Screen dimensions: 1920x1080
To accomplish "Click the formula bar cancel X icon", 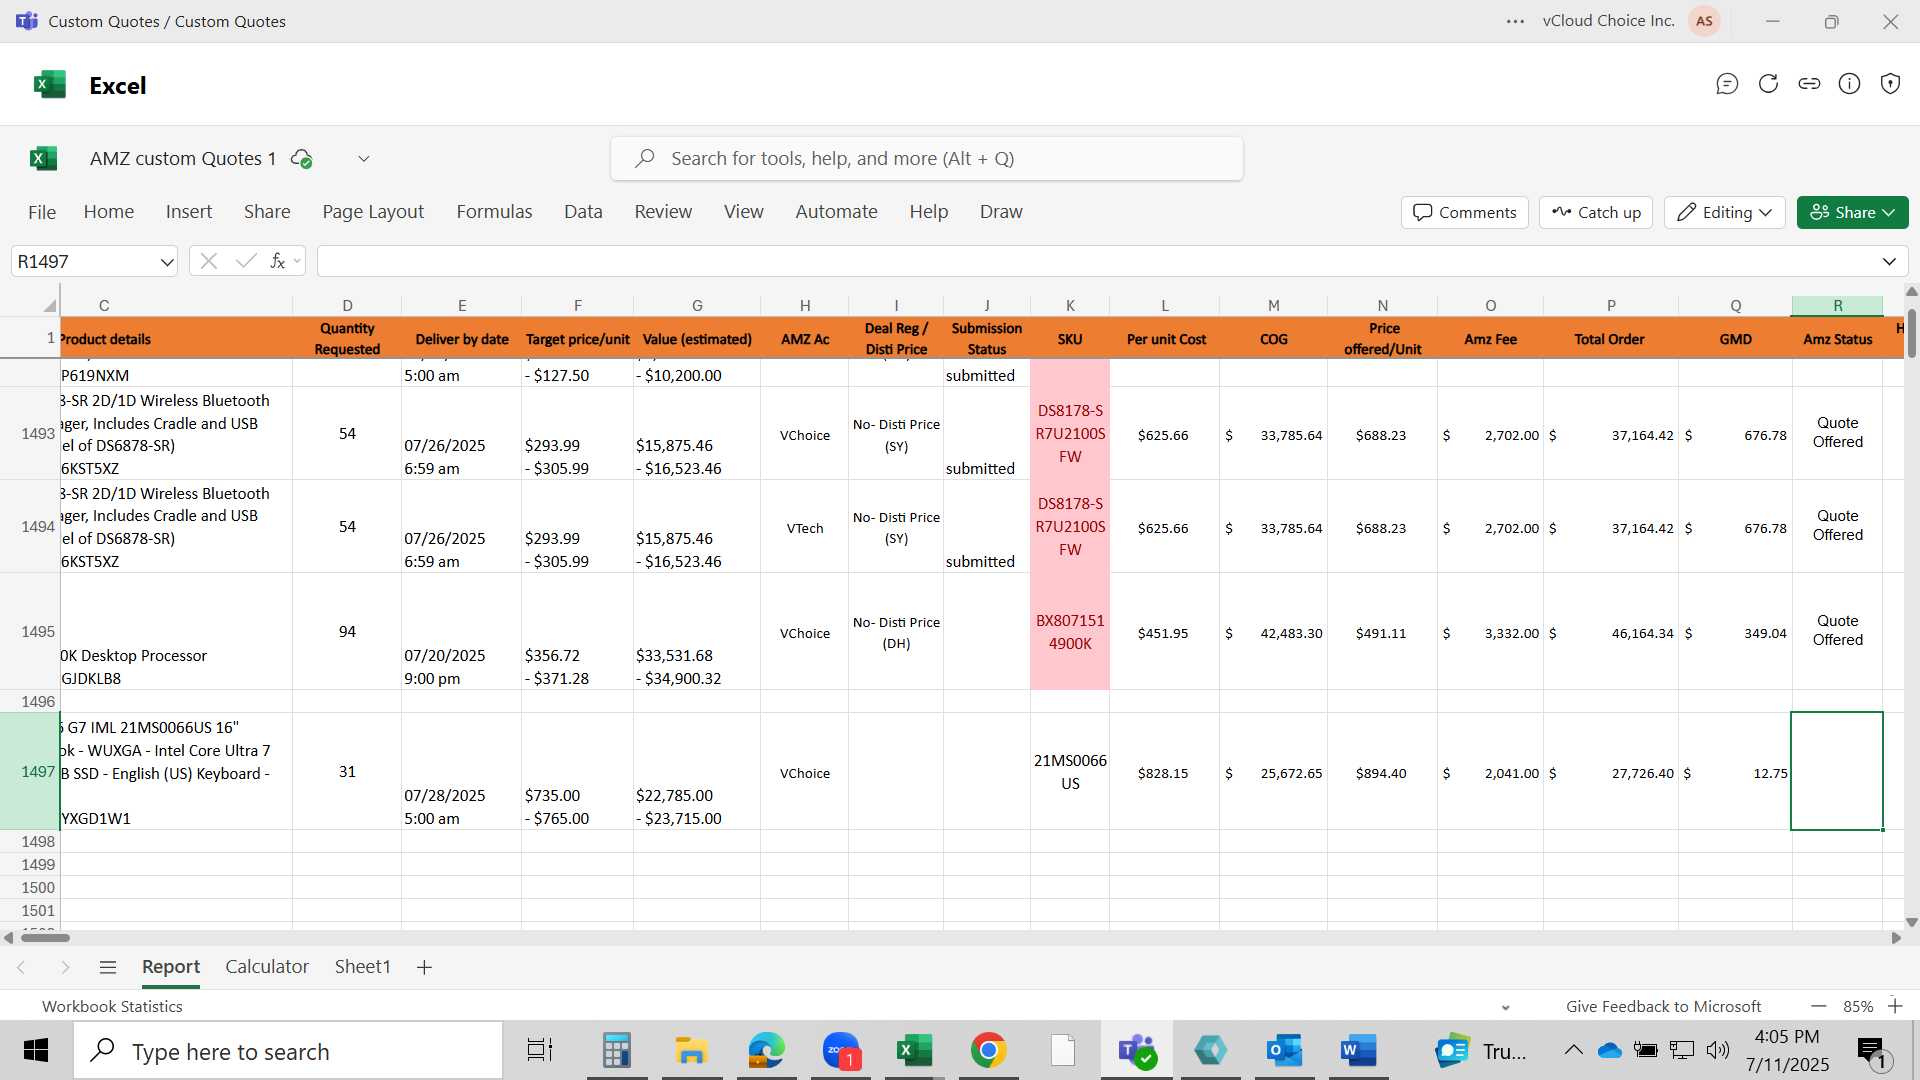I will tap(209, 261).
